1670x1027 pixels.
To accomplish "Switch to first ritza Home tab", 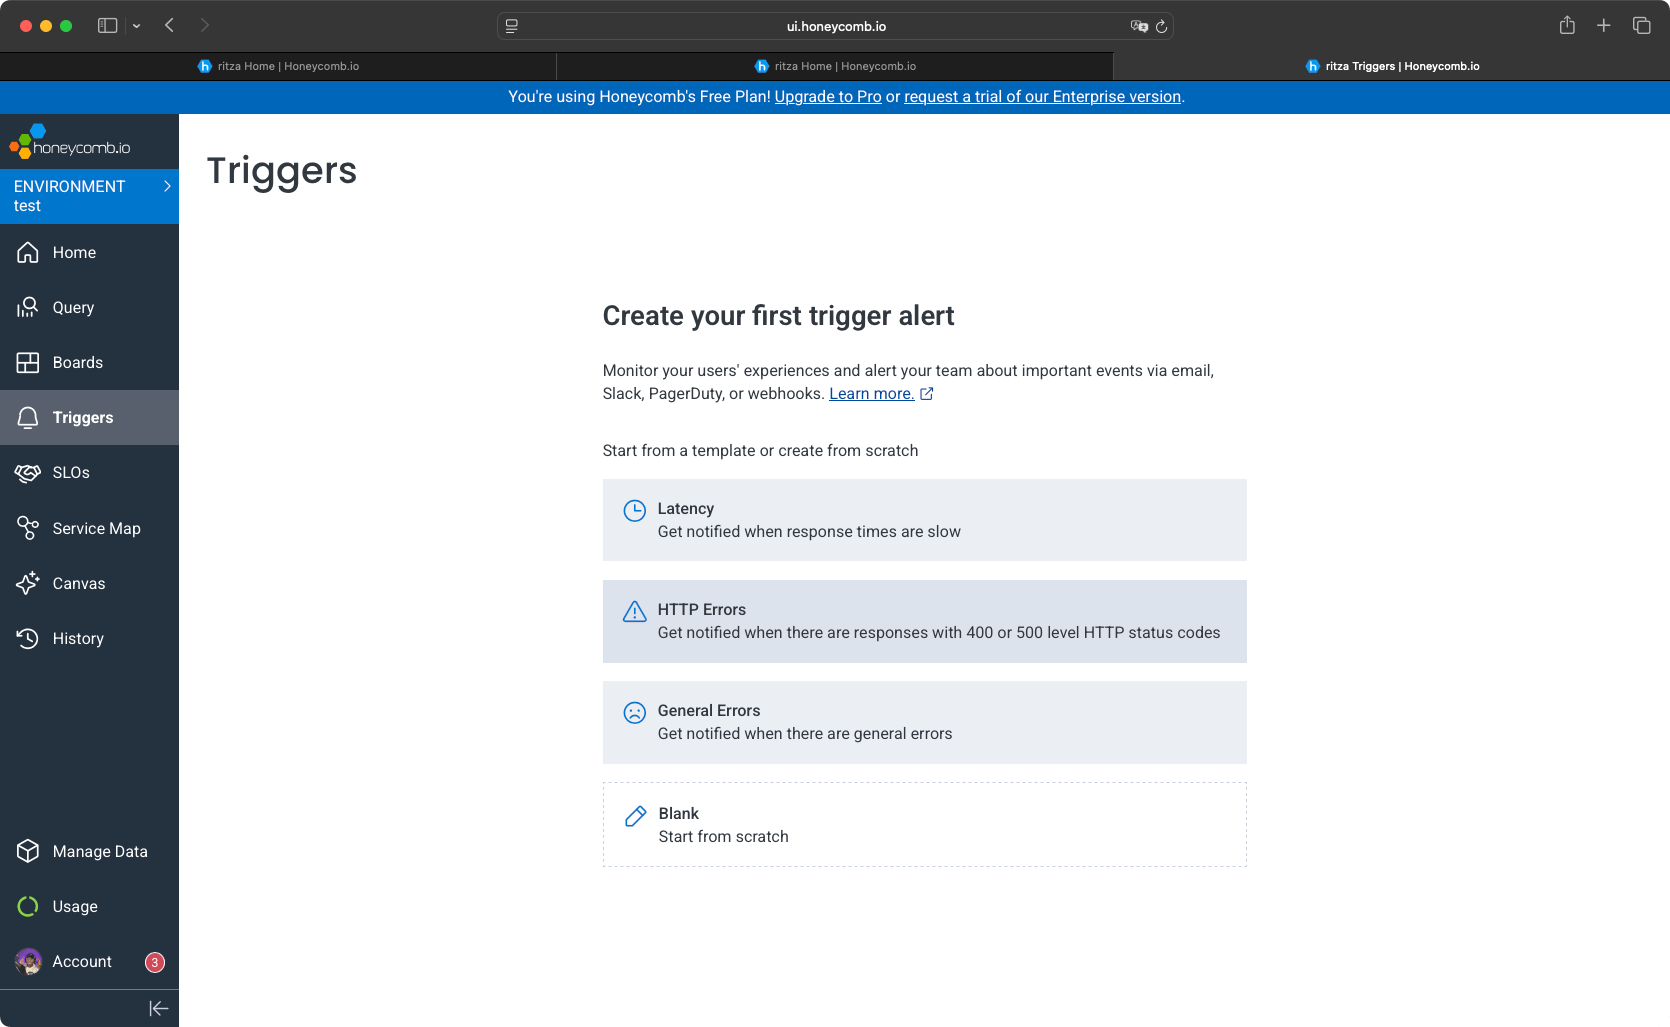I will point(278,66).
